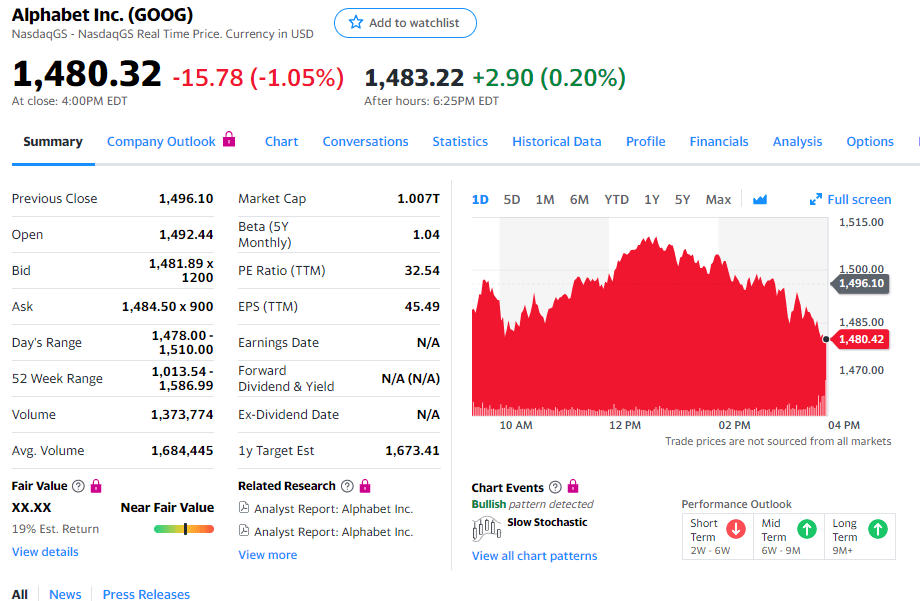Click the Fair Value gradient gauge
Viewport: 920px width, 601px height.
(x=184, y=529)
